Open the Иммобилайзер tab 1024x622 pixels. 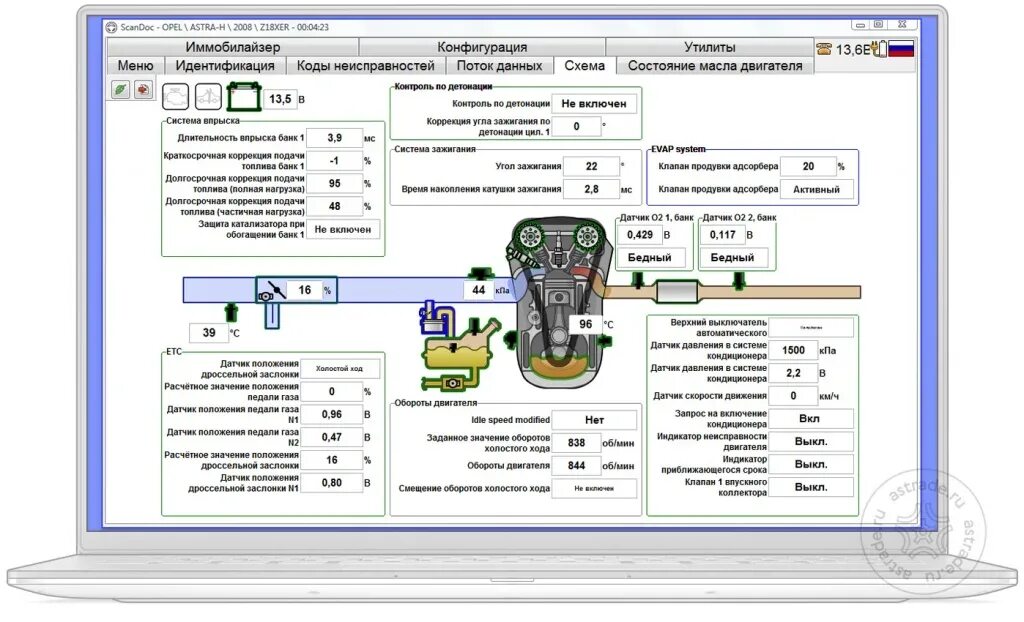click(232, 47)
